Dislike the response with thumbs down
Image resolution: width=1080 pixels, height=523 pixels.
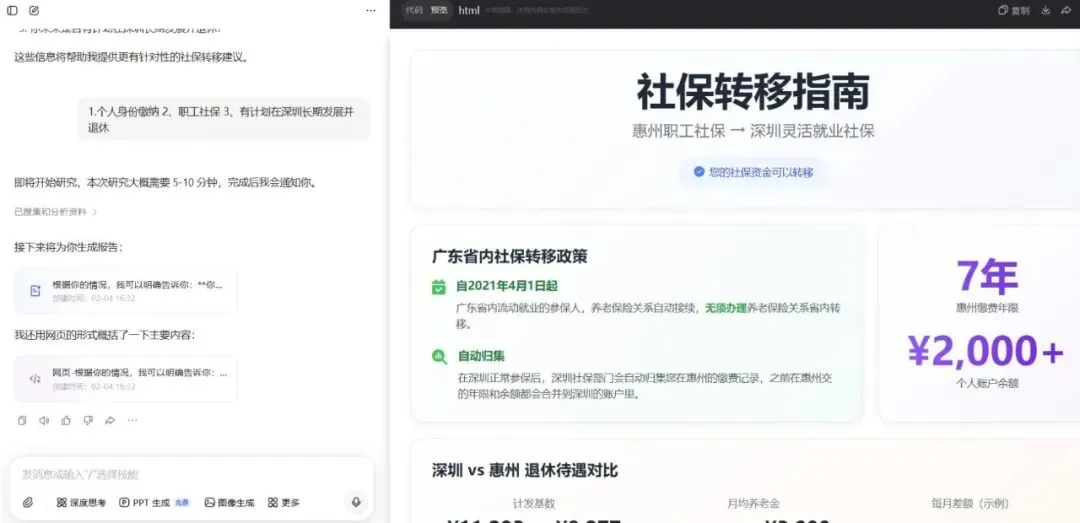click(88, 420)
